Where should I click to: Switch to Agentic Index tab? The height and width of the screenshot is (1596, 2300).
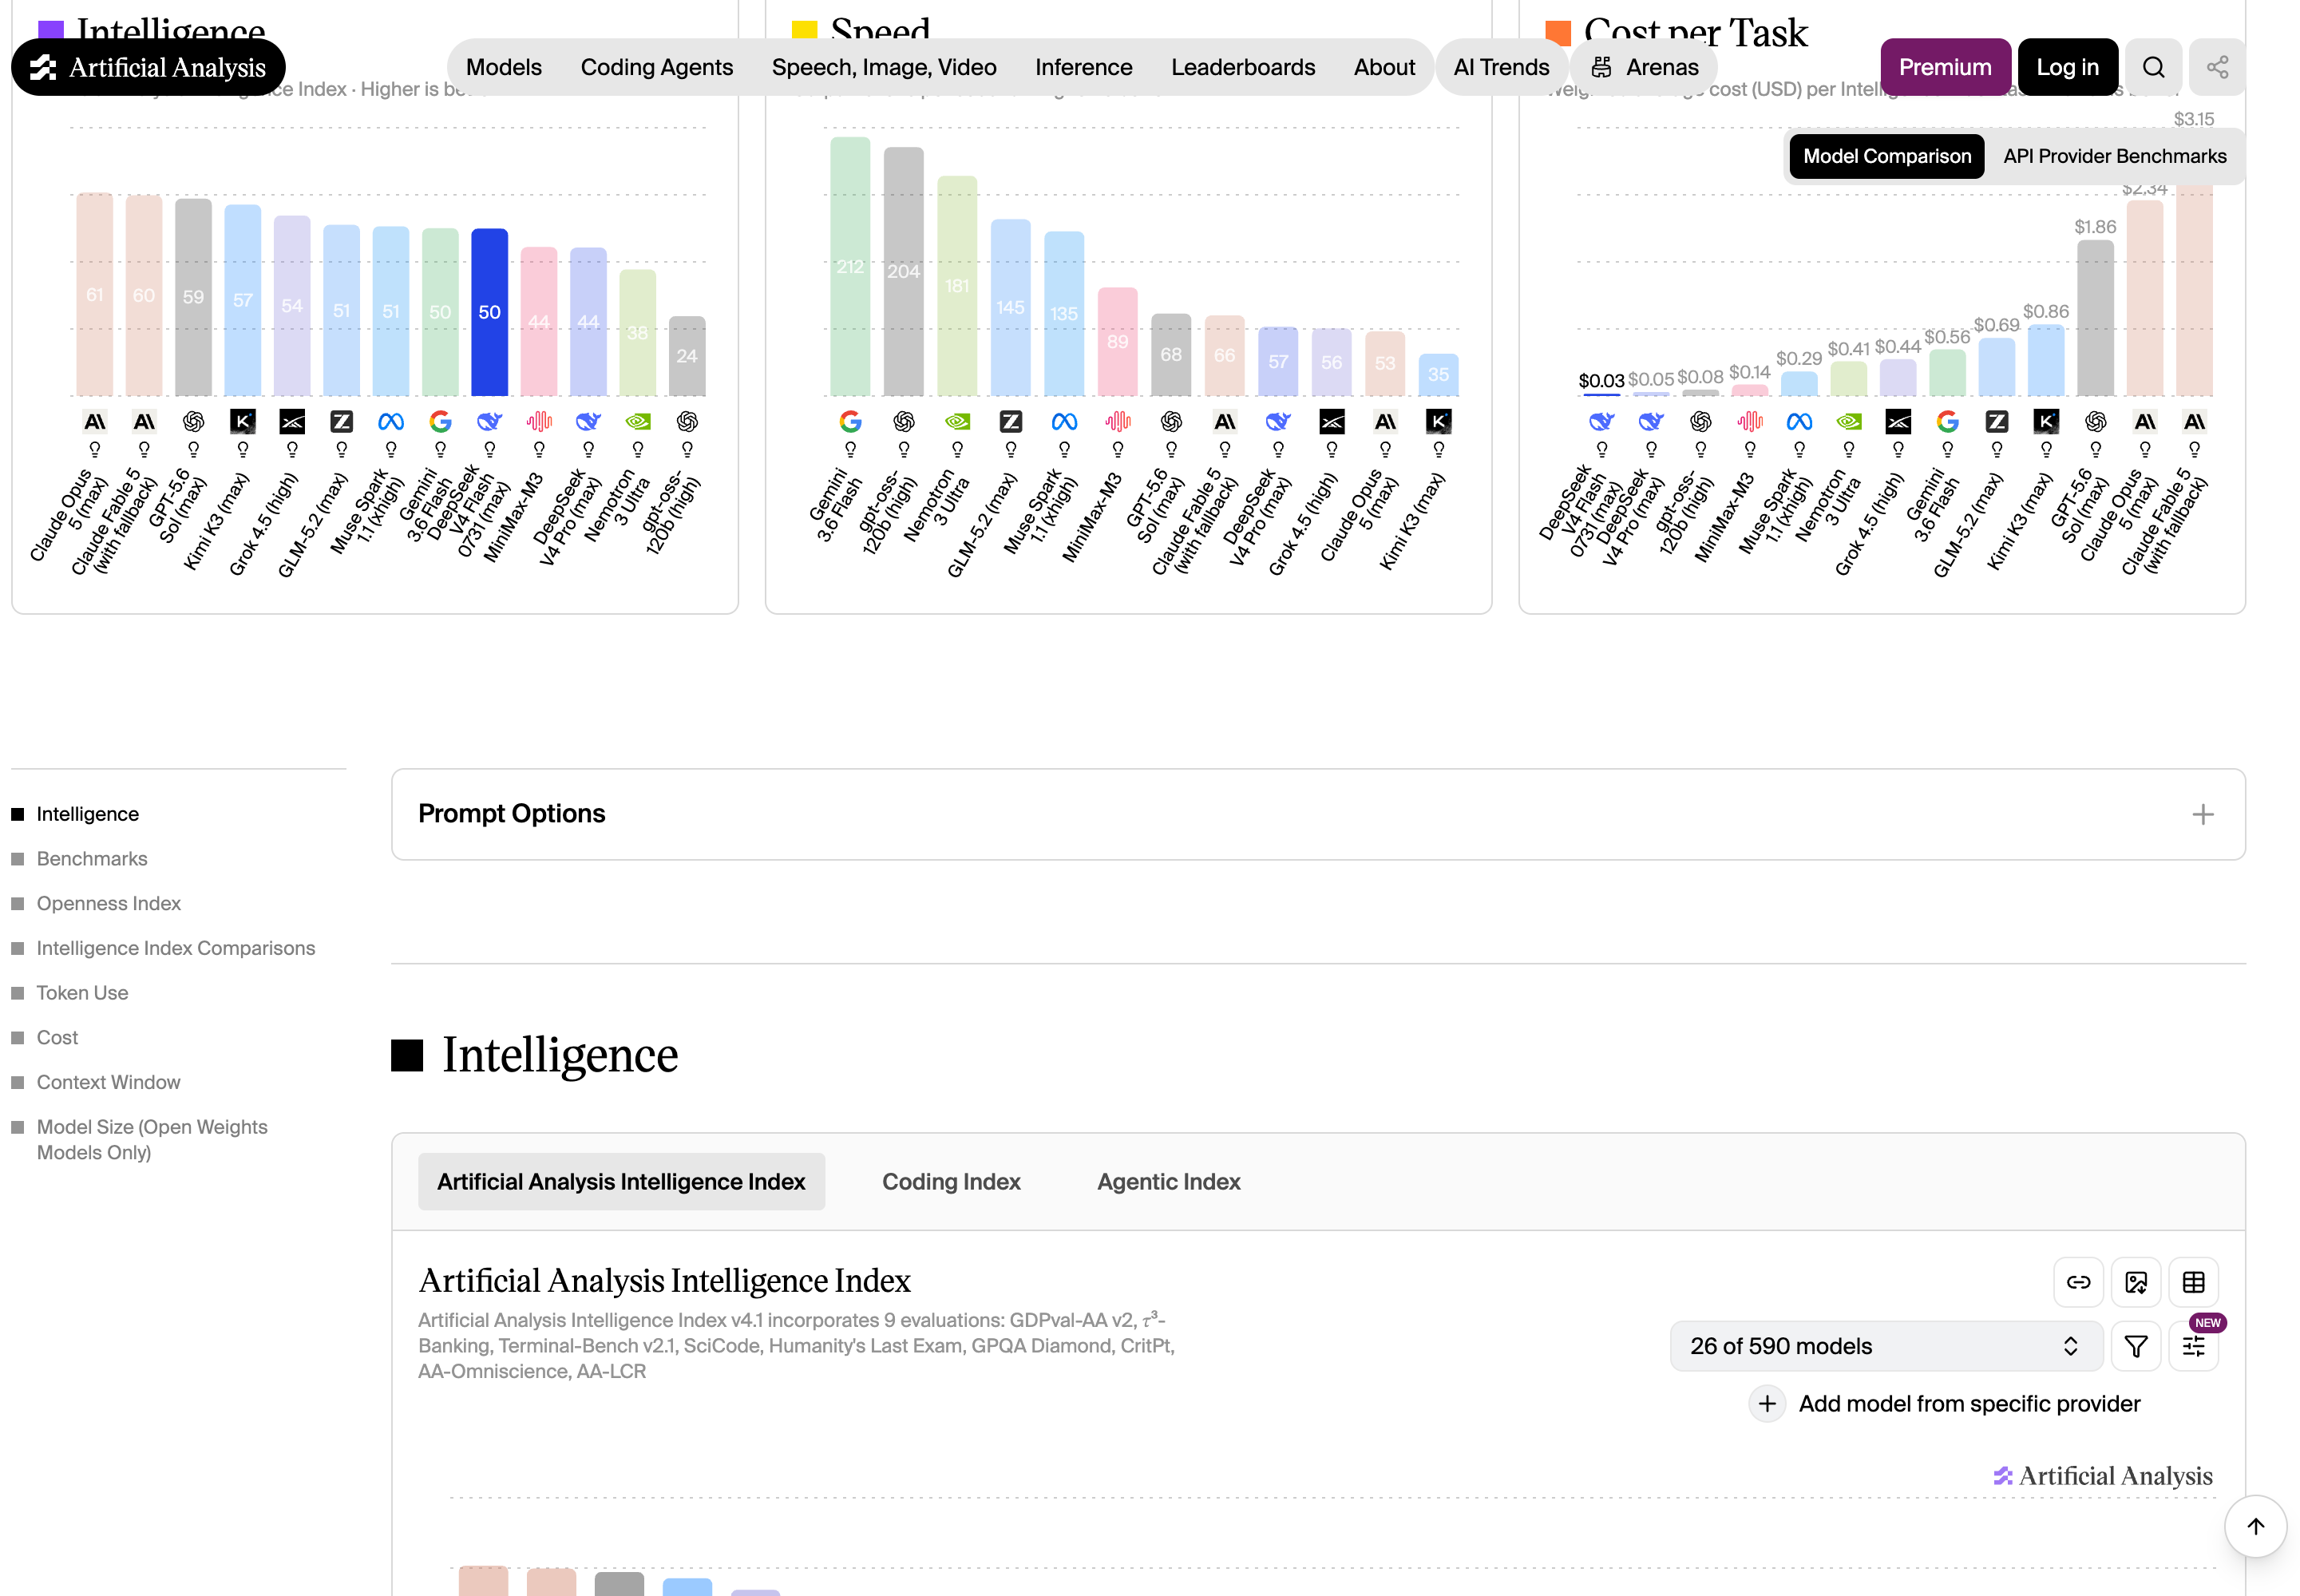(x=1168, y=1182)
